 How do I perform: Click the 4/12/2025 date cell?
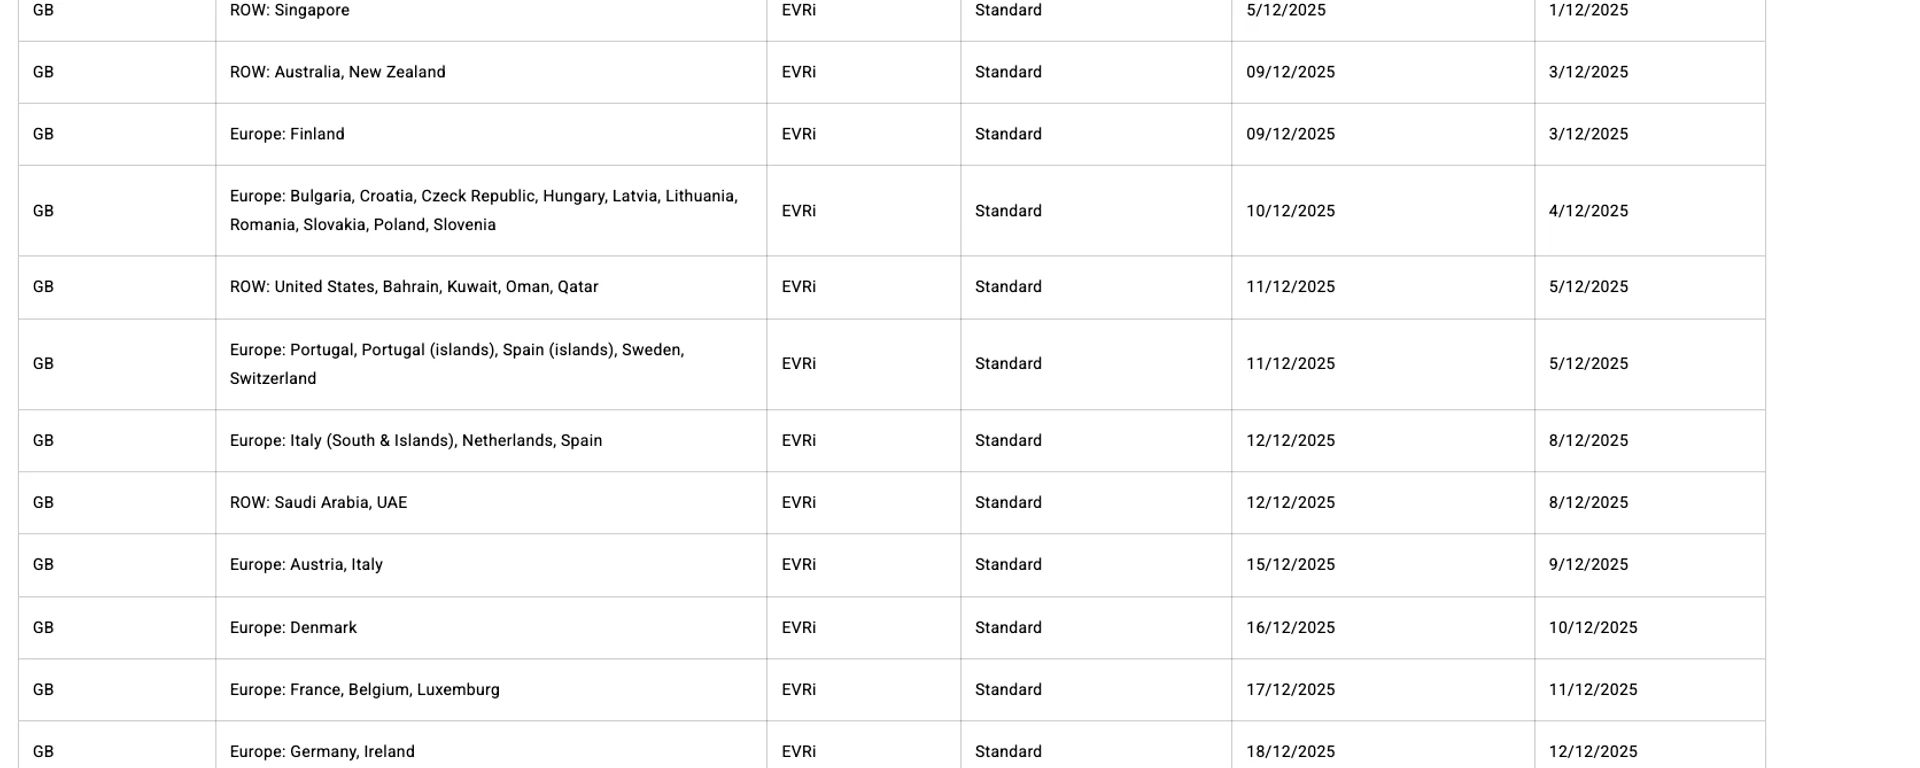click(x=1588, y=211)
